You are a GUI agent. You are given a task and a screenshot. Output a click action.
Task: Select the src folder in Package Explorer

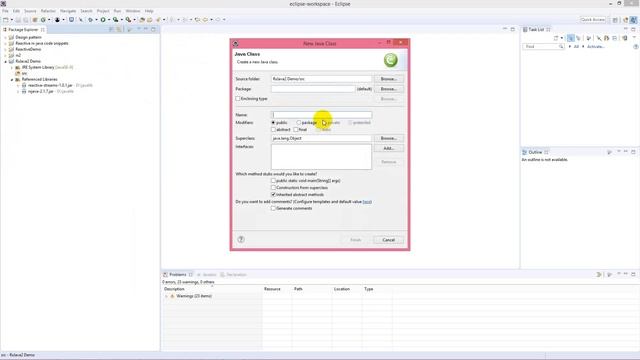(x=24, y=73)
